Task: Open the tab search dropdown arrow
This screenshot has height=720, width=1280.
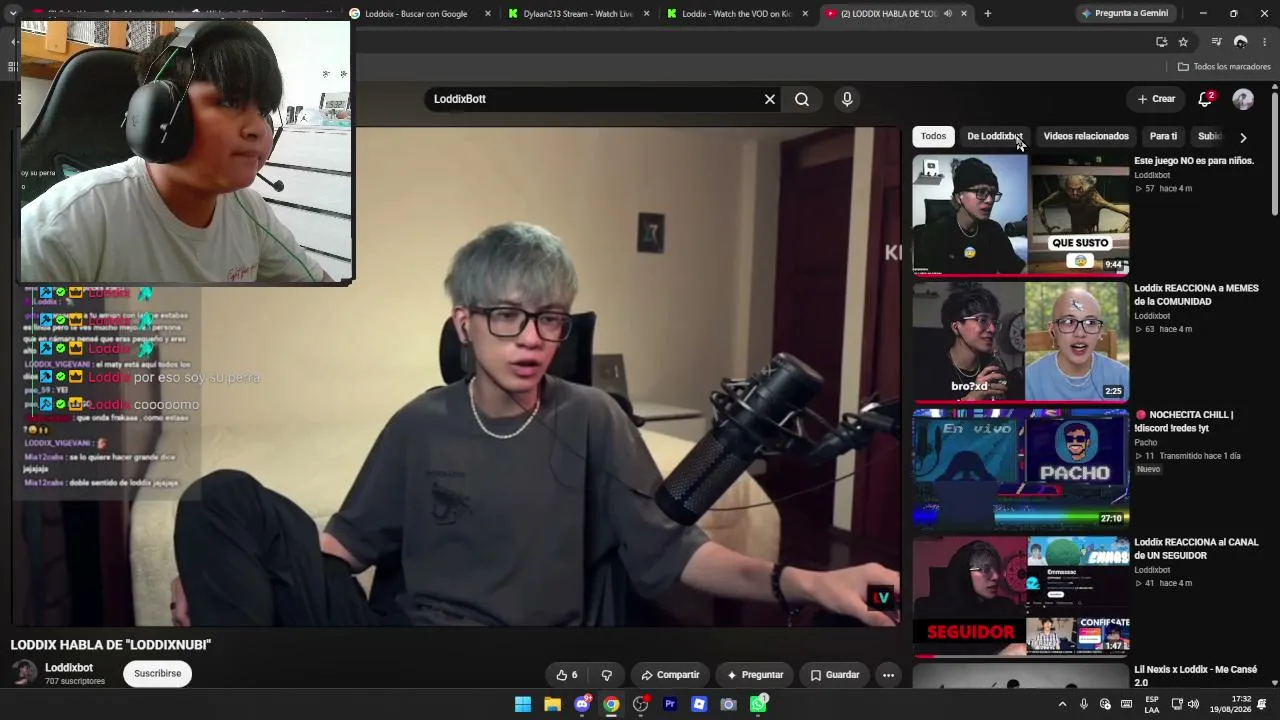Action: pyautogui.click(x=13, y=14)
